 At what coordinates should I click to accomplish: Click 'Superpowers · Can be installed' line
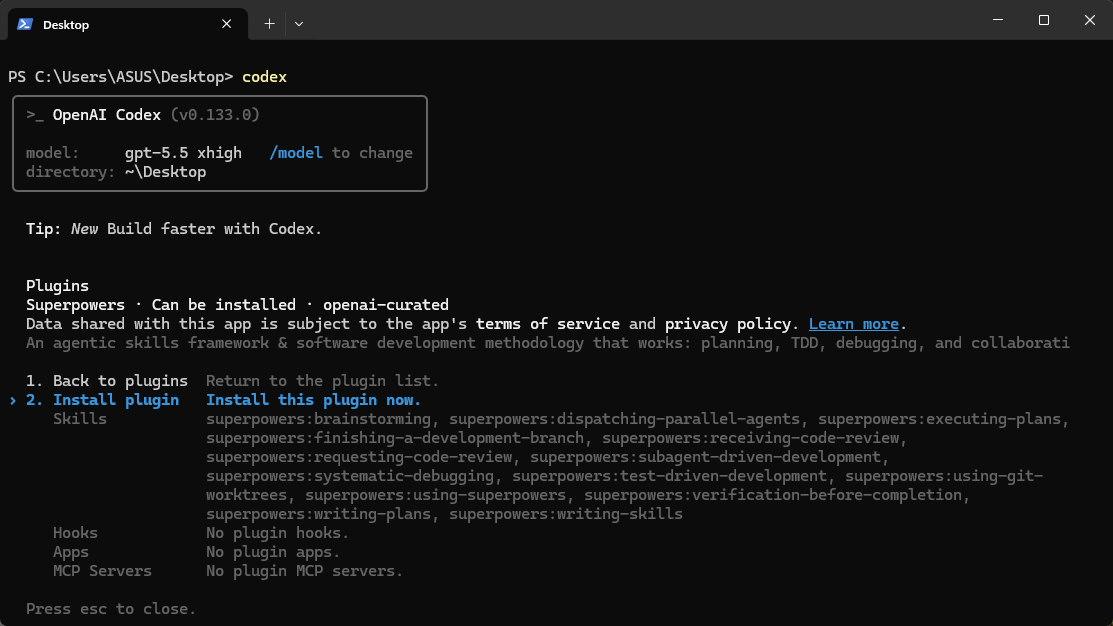tap(161, 305)
